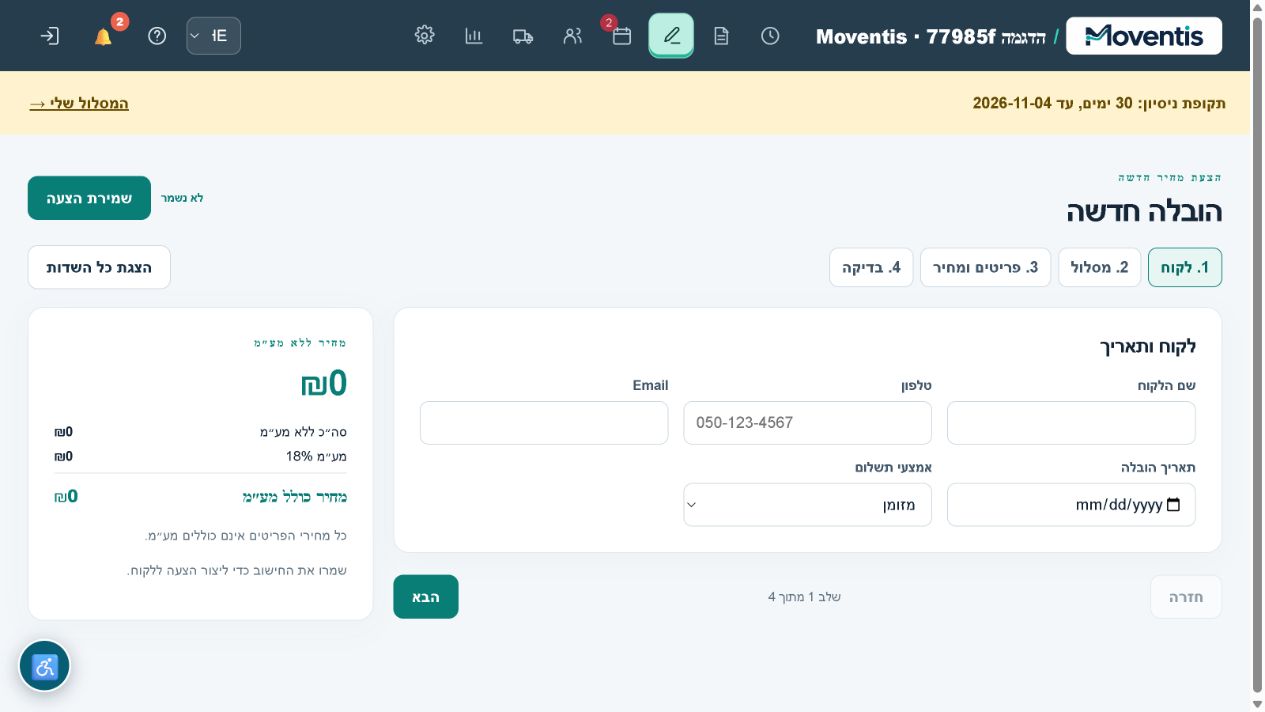Screen dimensions: 1265x712
Task: Follow the המסלול שלי link
Action: (x=79, y=103)
